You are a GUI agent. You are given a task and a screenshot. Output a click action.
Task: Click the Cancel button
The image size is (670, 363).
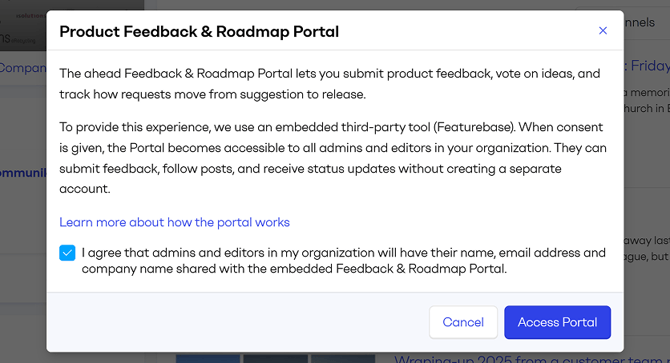pyautogui.click(x=463, y=322)
